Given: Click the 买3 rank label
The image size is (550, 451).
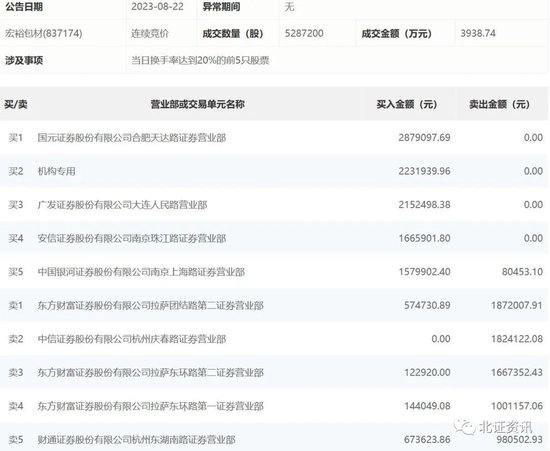Looking at the screenshot, I should [16, 204].
